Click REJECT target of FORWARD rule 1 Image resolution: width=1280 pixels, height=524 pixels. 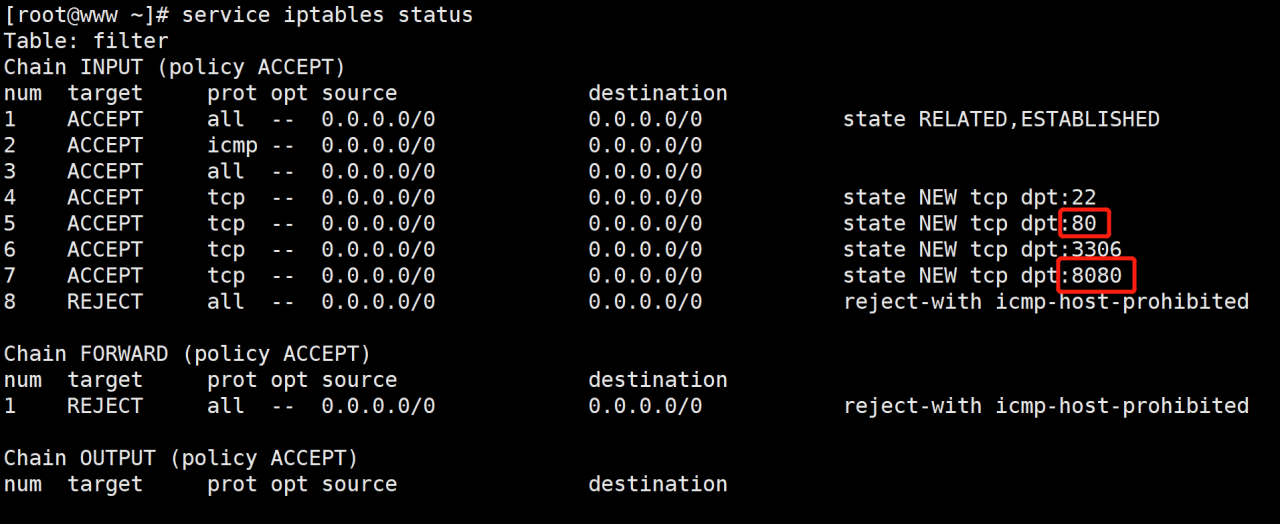[105, 406]
